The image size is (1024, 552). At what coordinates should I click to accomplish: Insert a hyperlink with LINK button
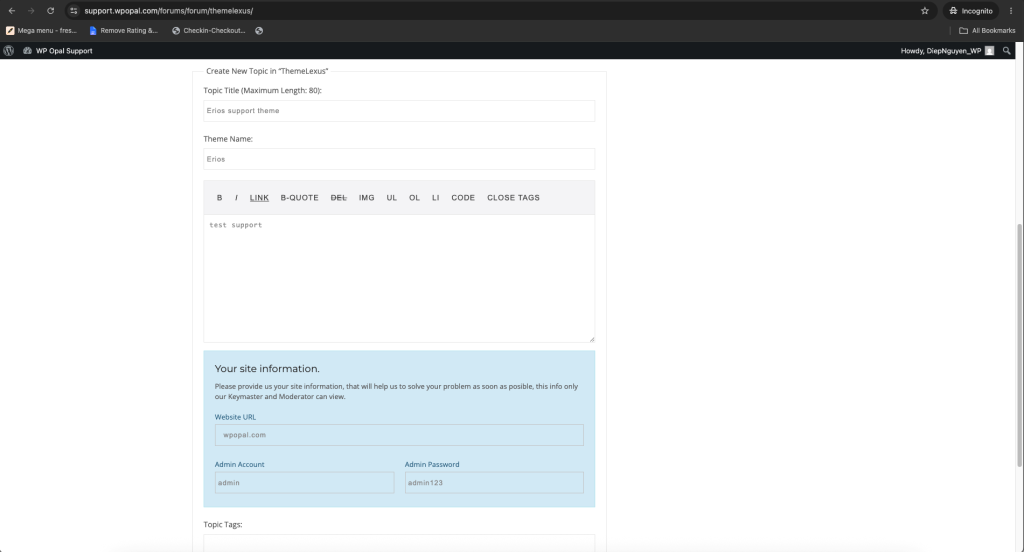pyautogui.click(x=259, y=197)
